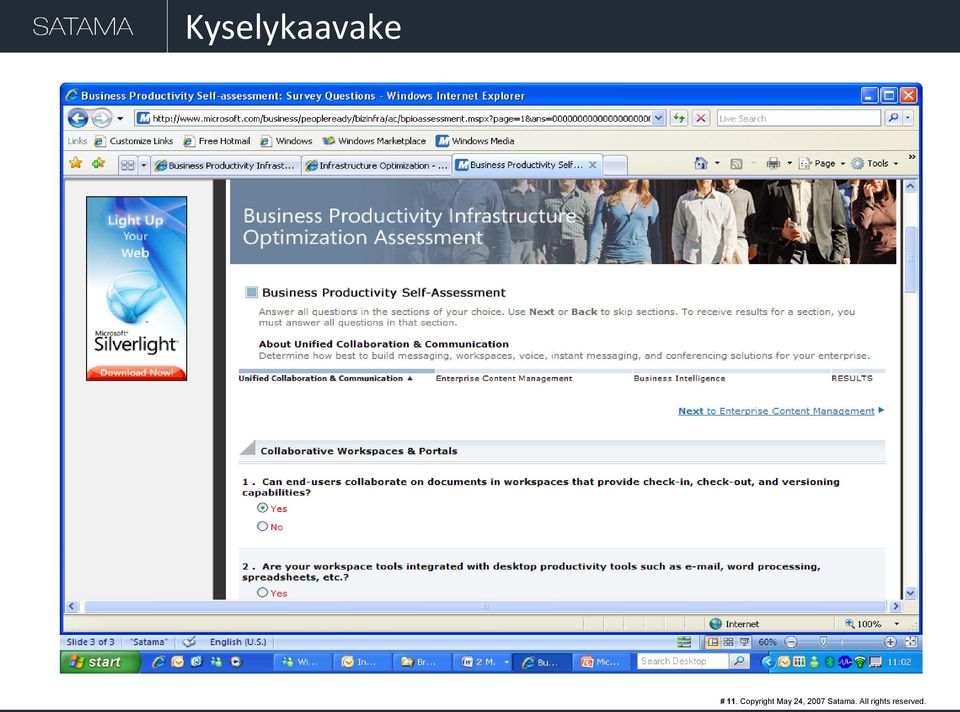The width and height of the screenshot is (960, 712).
Task: Click the RSS feeds icon
Action: point(737,163)
